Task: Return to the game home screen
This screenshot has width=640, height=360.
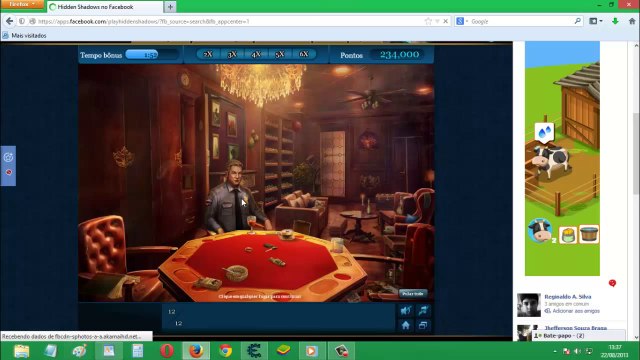Action: tap(406, 325)
